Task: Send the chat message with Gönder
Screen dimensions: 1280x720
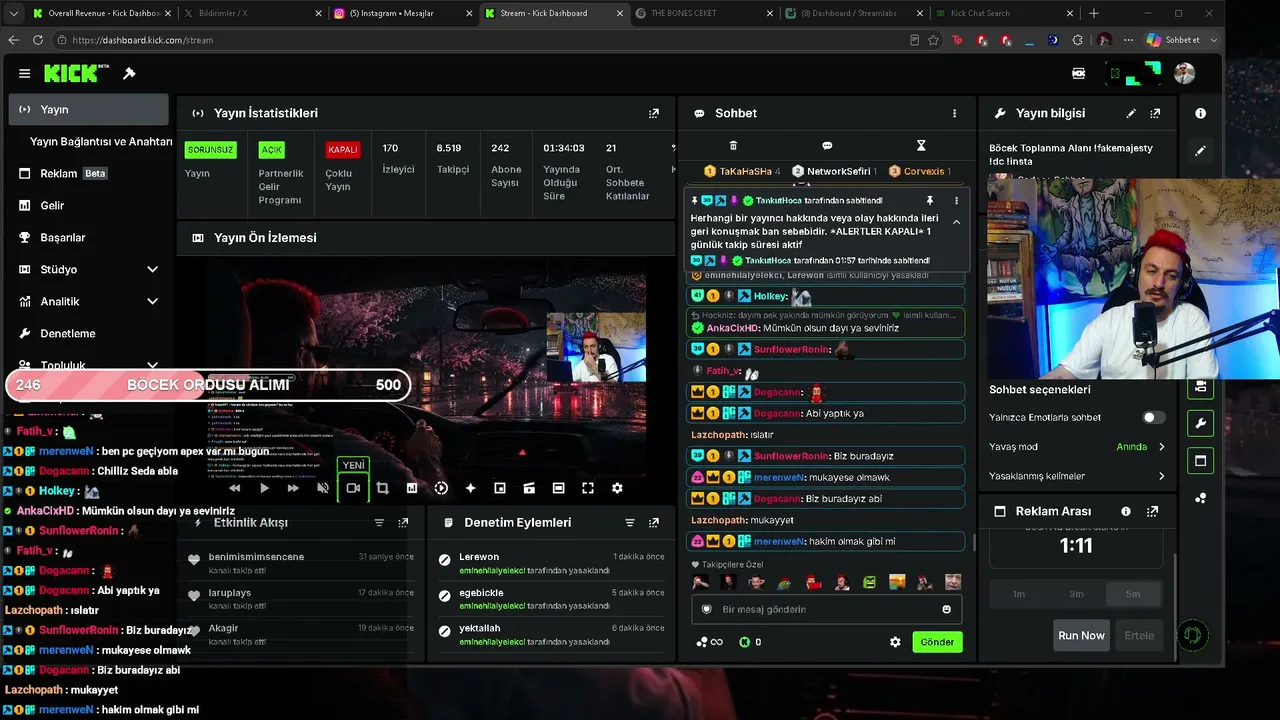Action: [937, 642]
